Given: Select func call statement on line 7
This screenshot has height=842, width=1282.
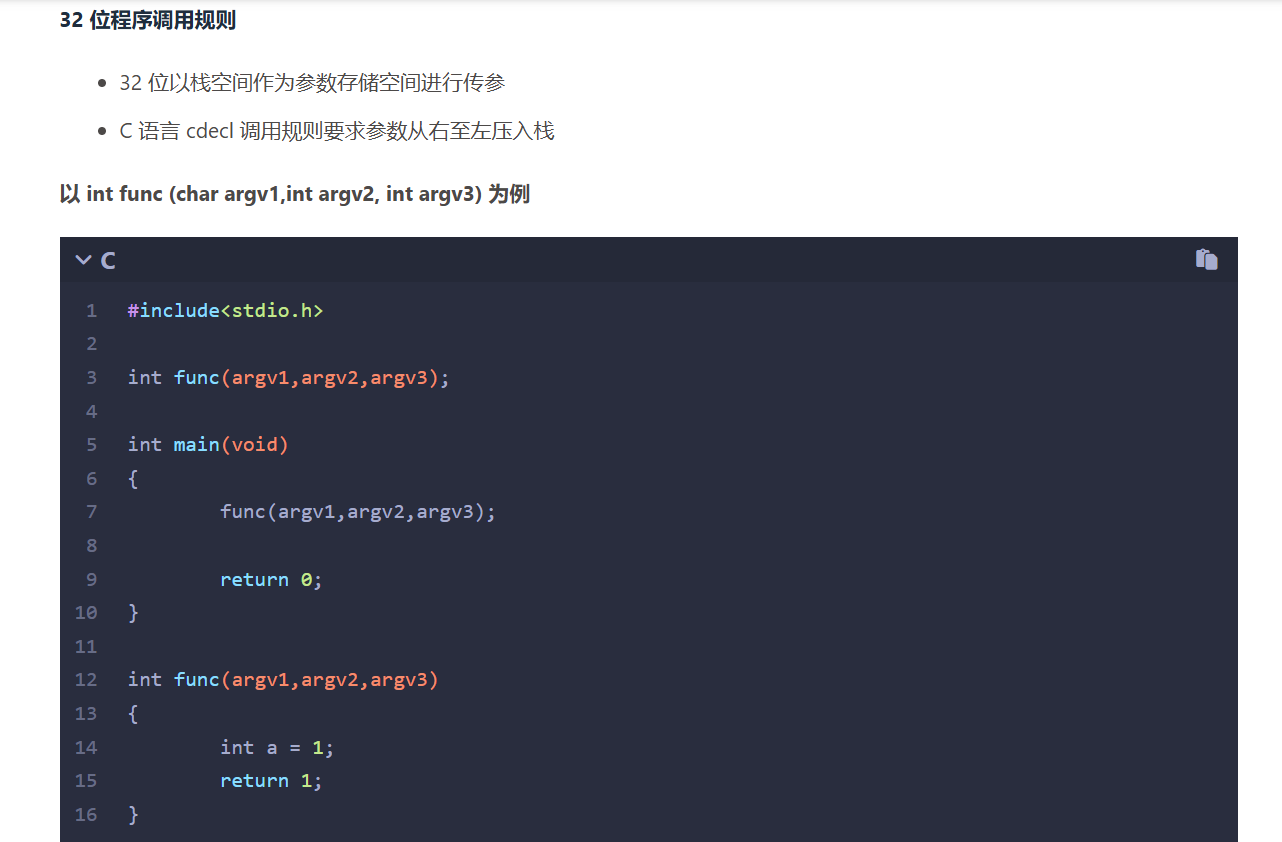Looking at the screenshot, I should pos(358,511).
